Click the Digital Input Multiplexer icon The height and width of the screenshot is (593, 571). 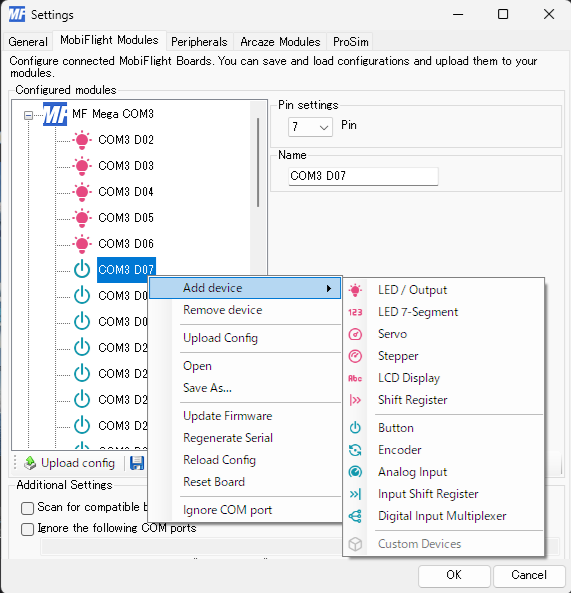pos(355,516)
